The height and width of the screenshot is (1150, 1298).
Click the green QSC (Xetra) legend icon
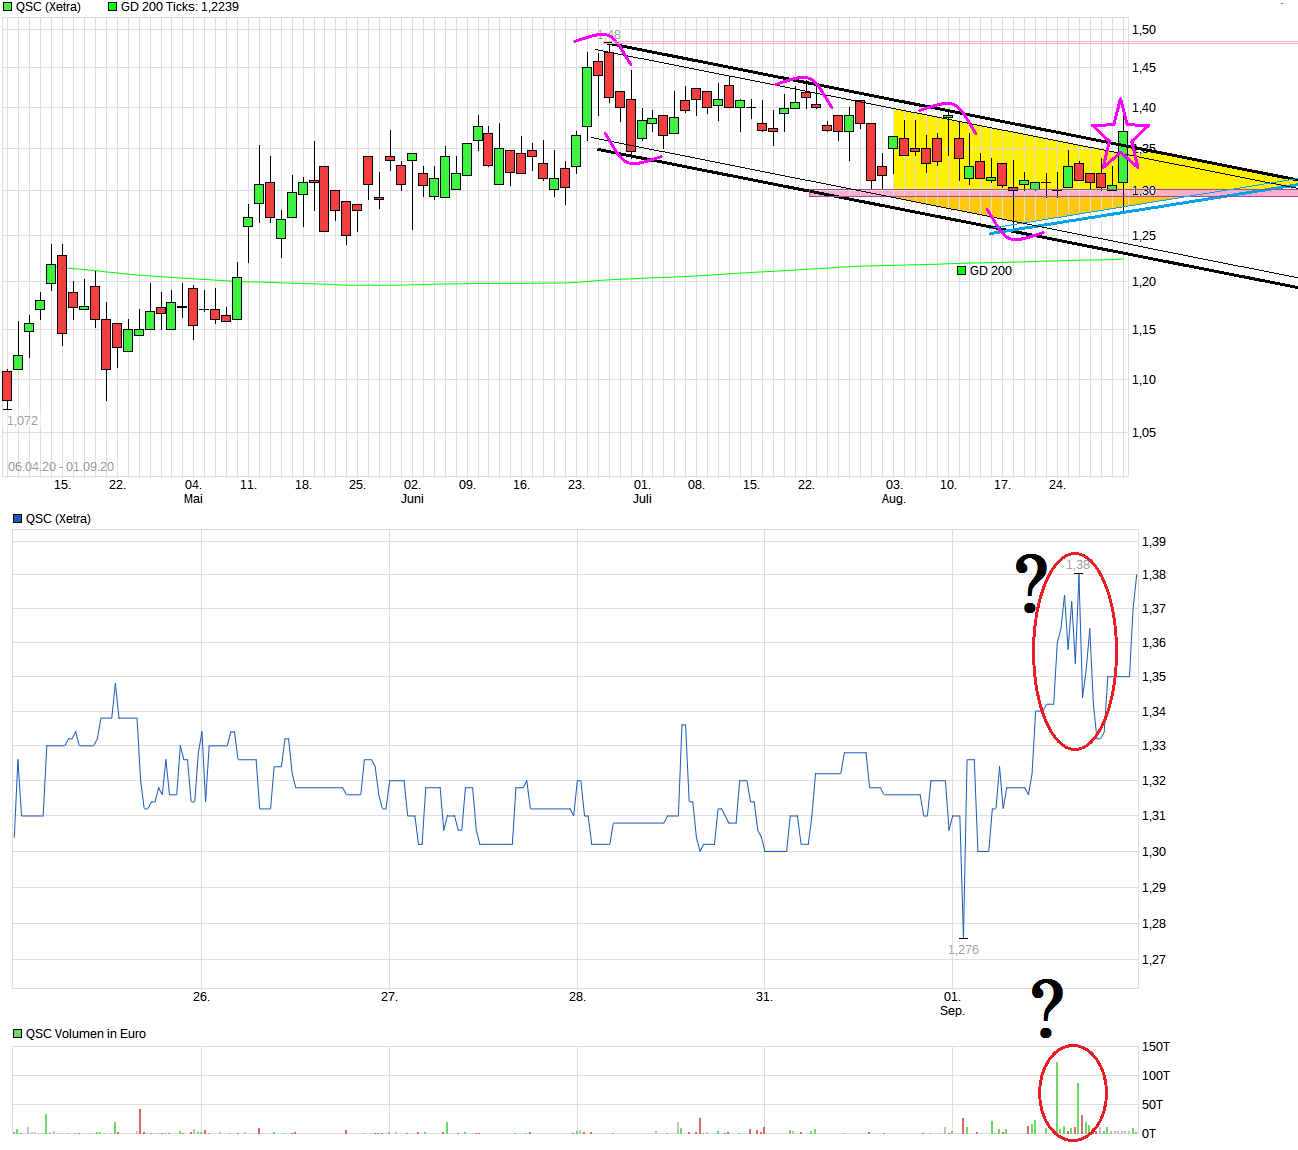point(8,6)
